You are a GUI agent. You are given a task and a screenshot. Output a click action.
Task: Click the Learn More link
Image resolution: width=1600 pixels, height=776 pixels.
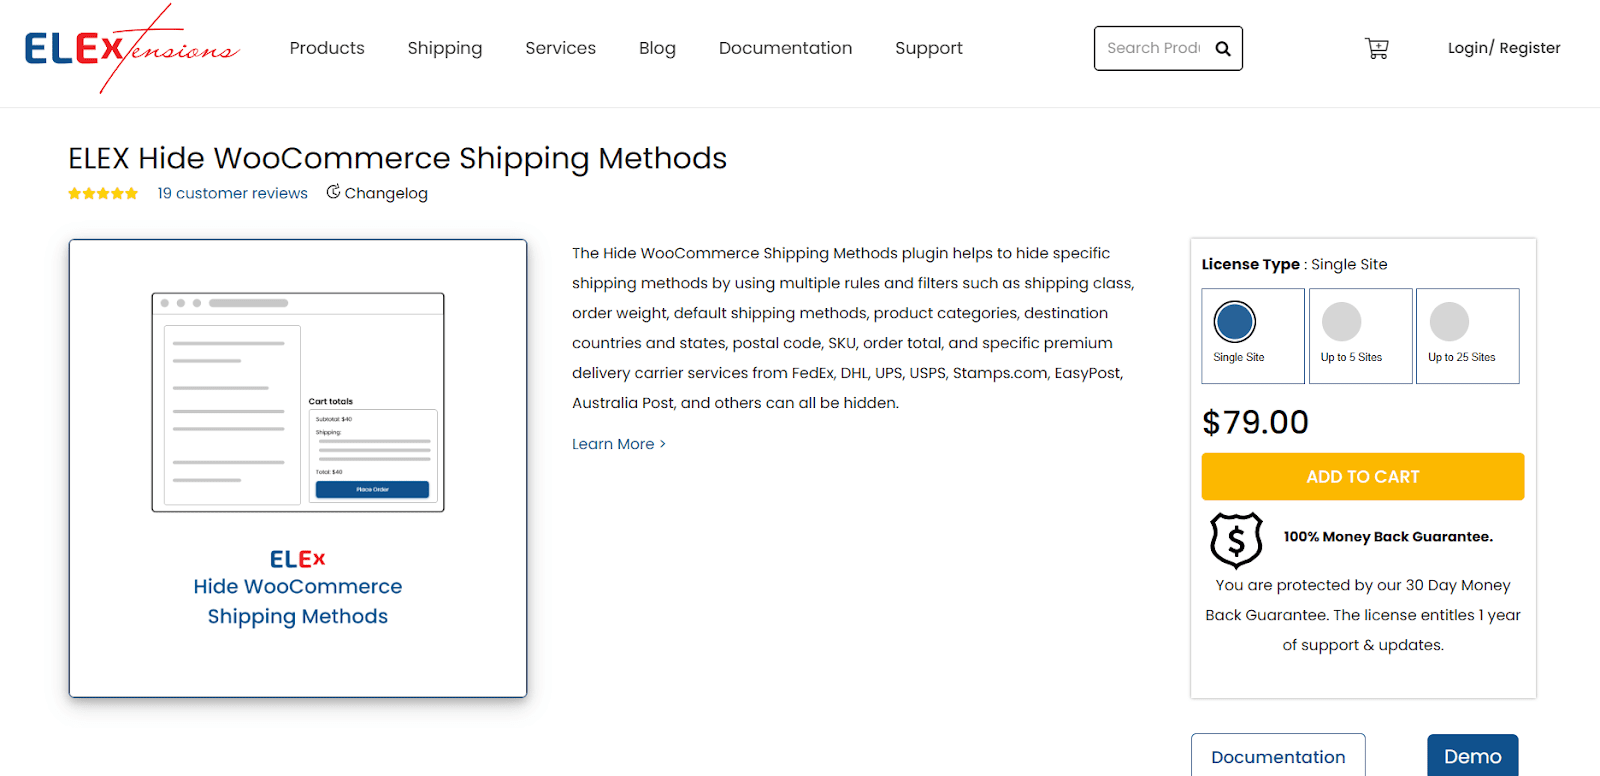pos(618,444)
